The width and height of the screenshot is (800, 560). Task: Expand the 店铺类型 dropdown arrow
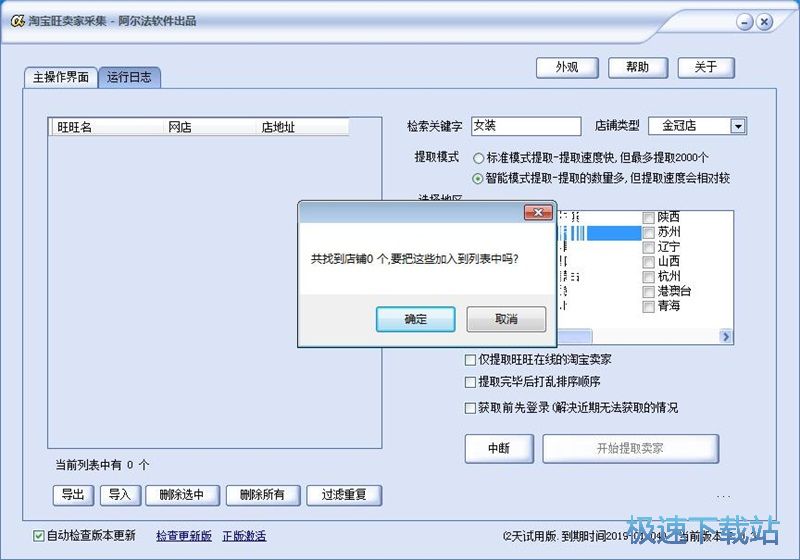738,126
